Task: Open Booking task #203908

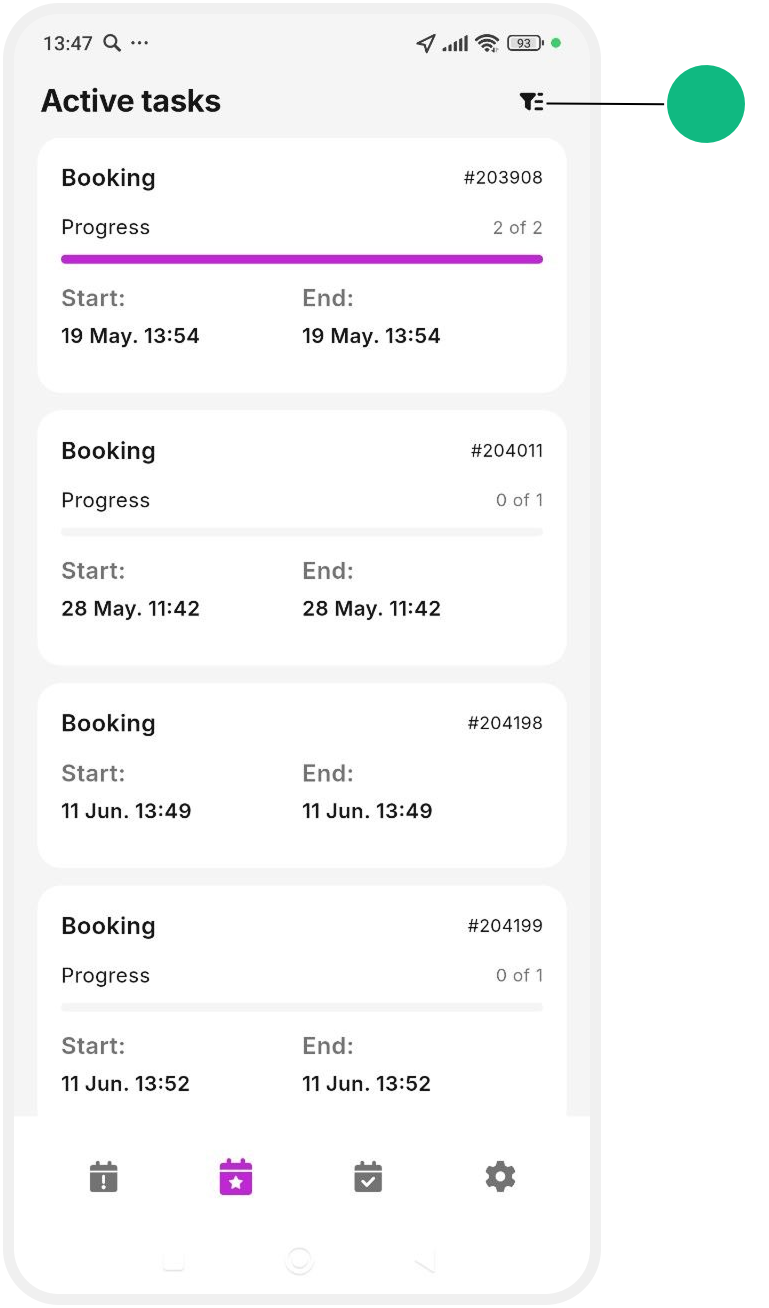Action: (302, 265)
